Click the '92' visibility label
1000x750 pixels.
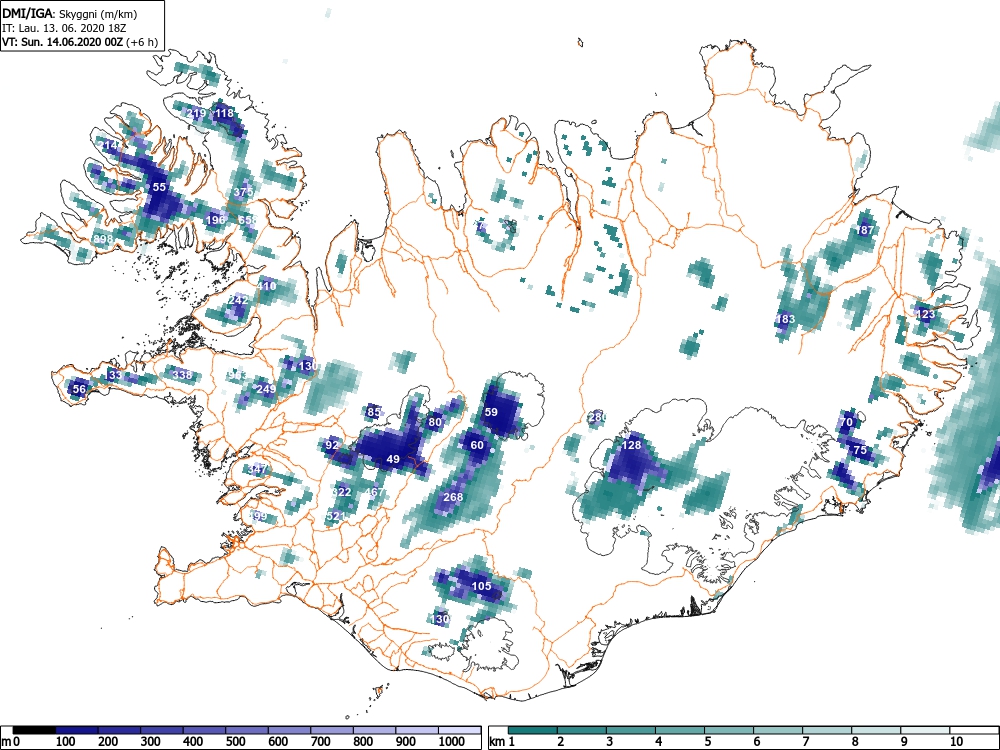pyautogui.click(x=332, y=445)
